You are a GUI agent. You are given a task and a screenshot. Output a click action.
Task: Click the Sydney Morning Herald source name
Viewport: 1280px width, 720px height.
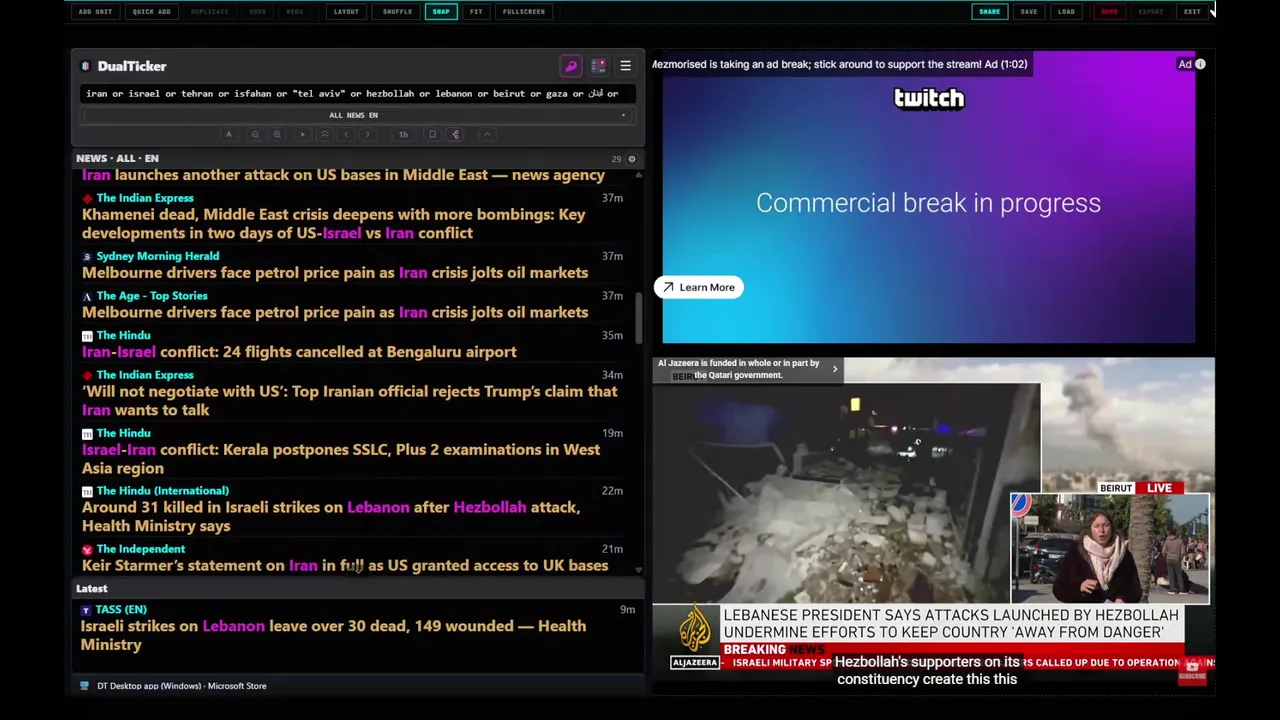point(157,256)
